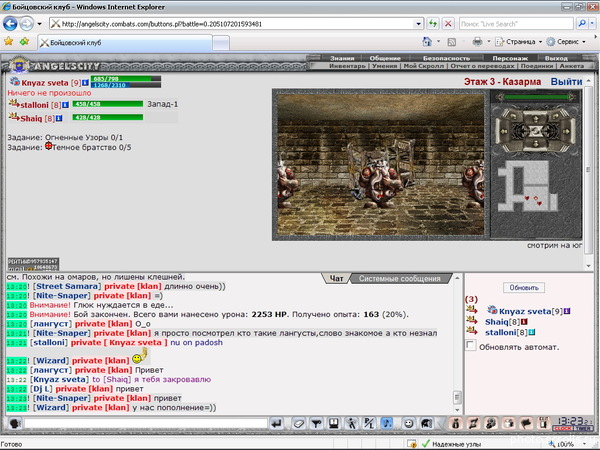This screenshot has height=450, width=600.
Task: Click the figure icon right of the scroll icon
Action: (x=491, y=423)
